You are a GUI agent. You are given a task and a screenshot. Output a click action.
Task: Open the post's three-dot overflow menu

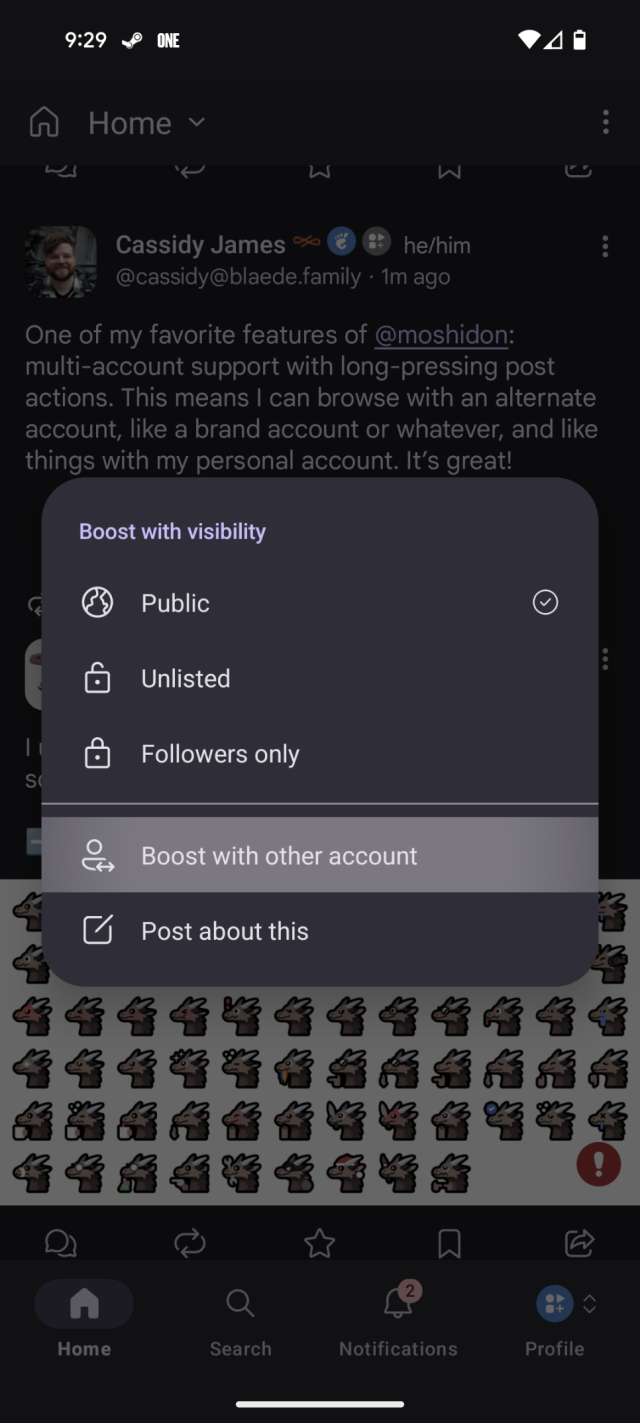pyautogui.click(x=605, y=246)
